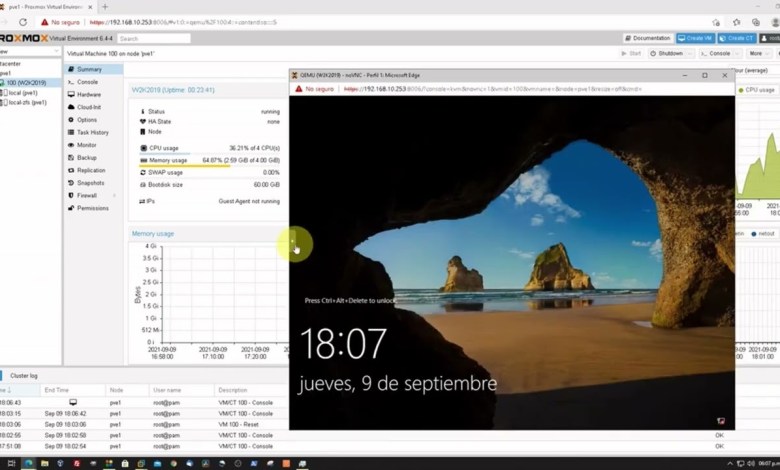This screenshot has height=470, width=780.
Task: Select the Datacenter tree entry
Action: [10, 64]
